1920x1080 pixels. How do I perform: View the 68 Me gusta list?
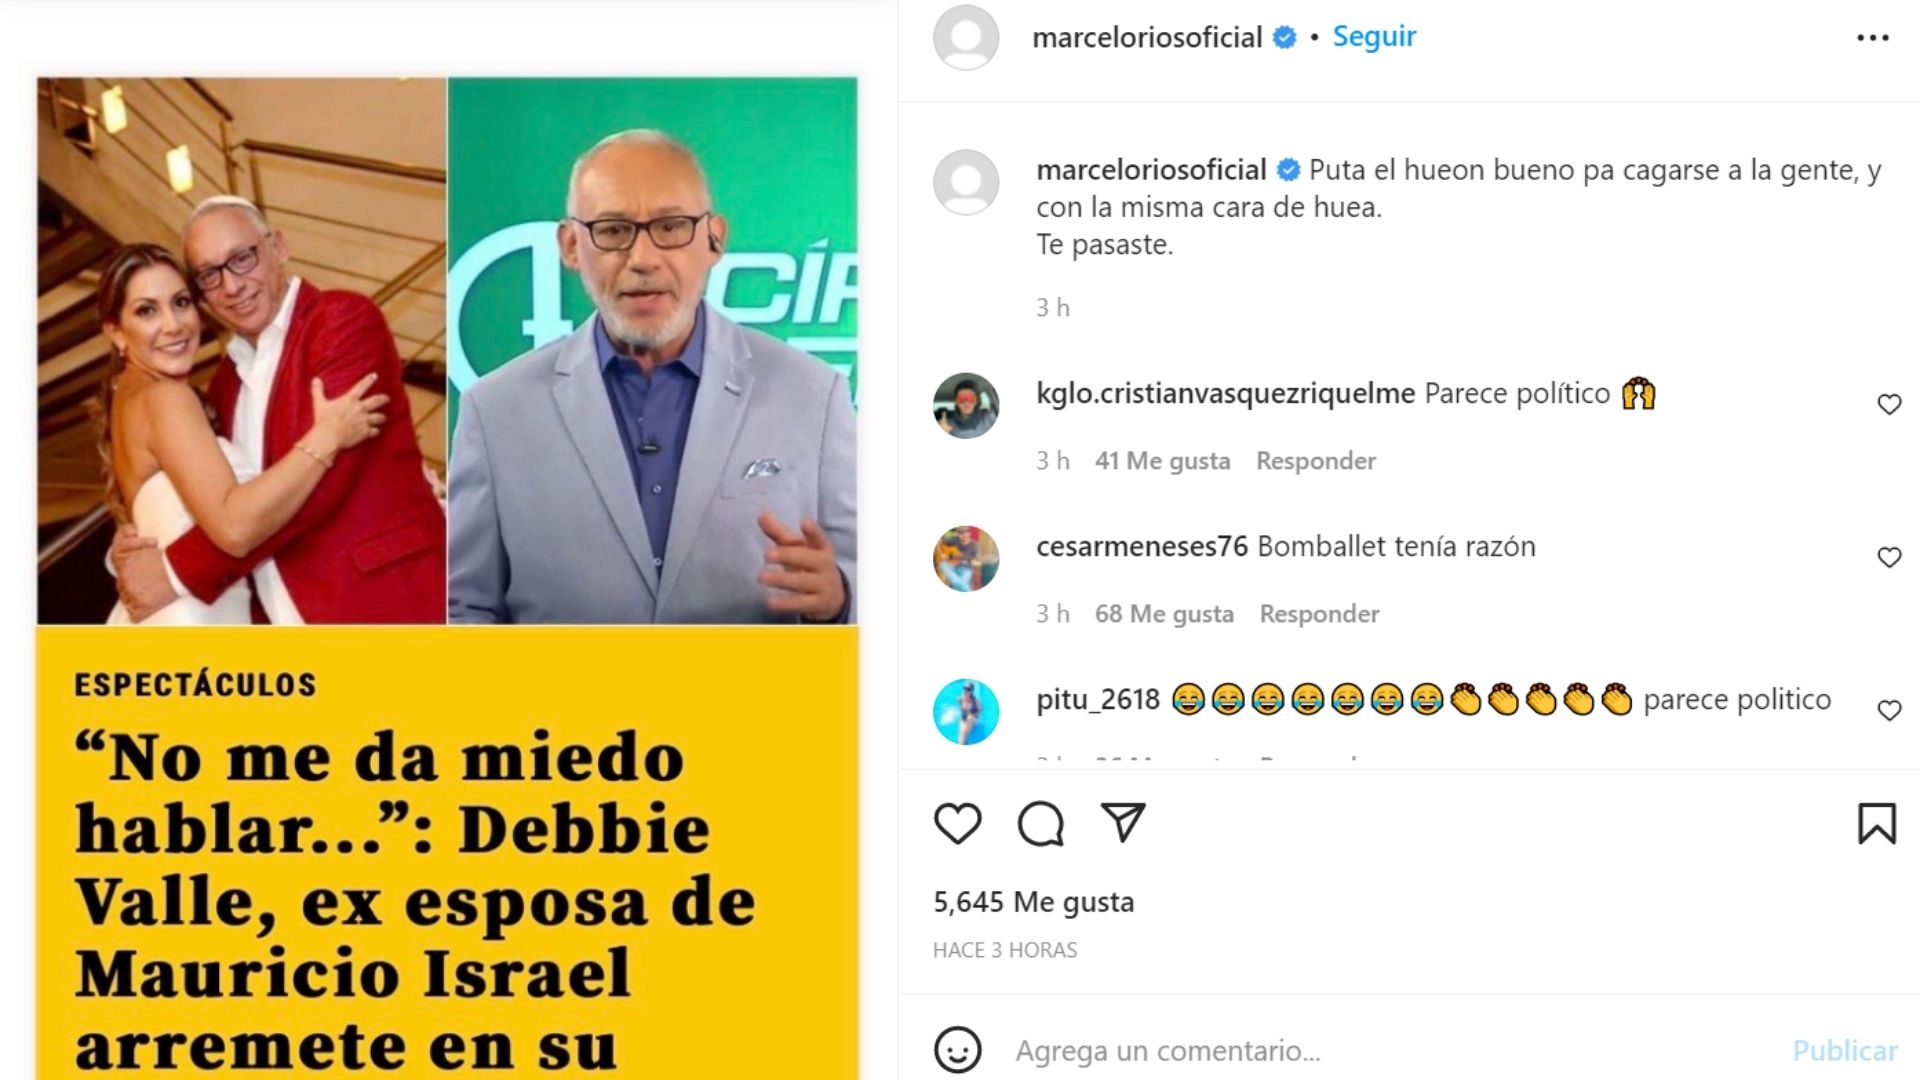[x=1164, y=614]
